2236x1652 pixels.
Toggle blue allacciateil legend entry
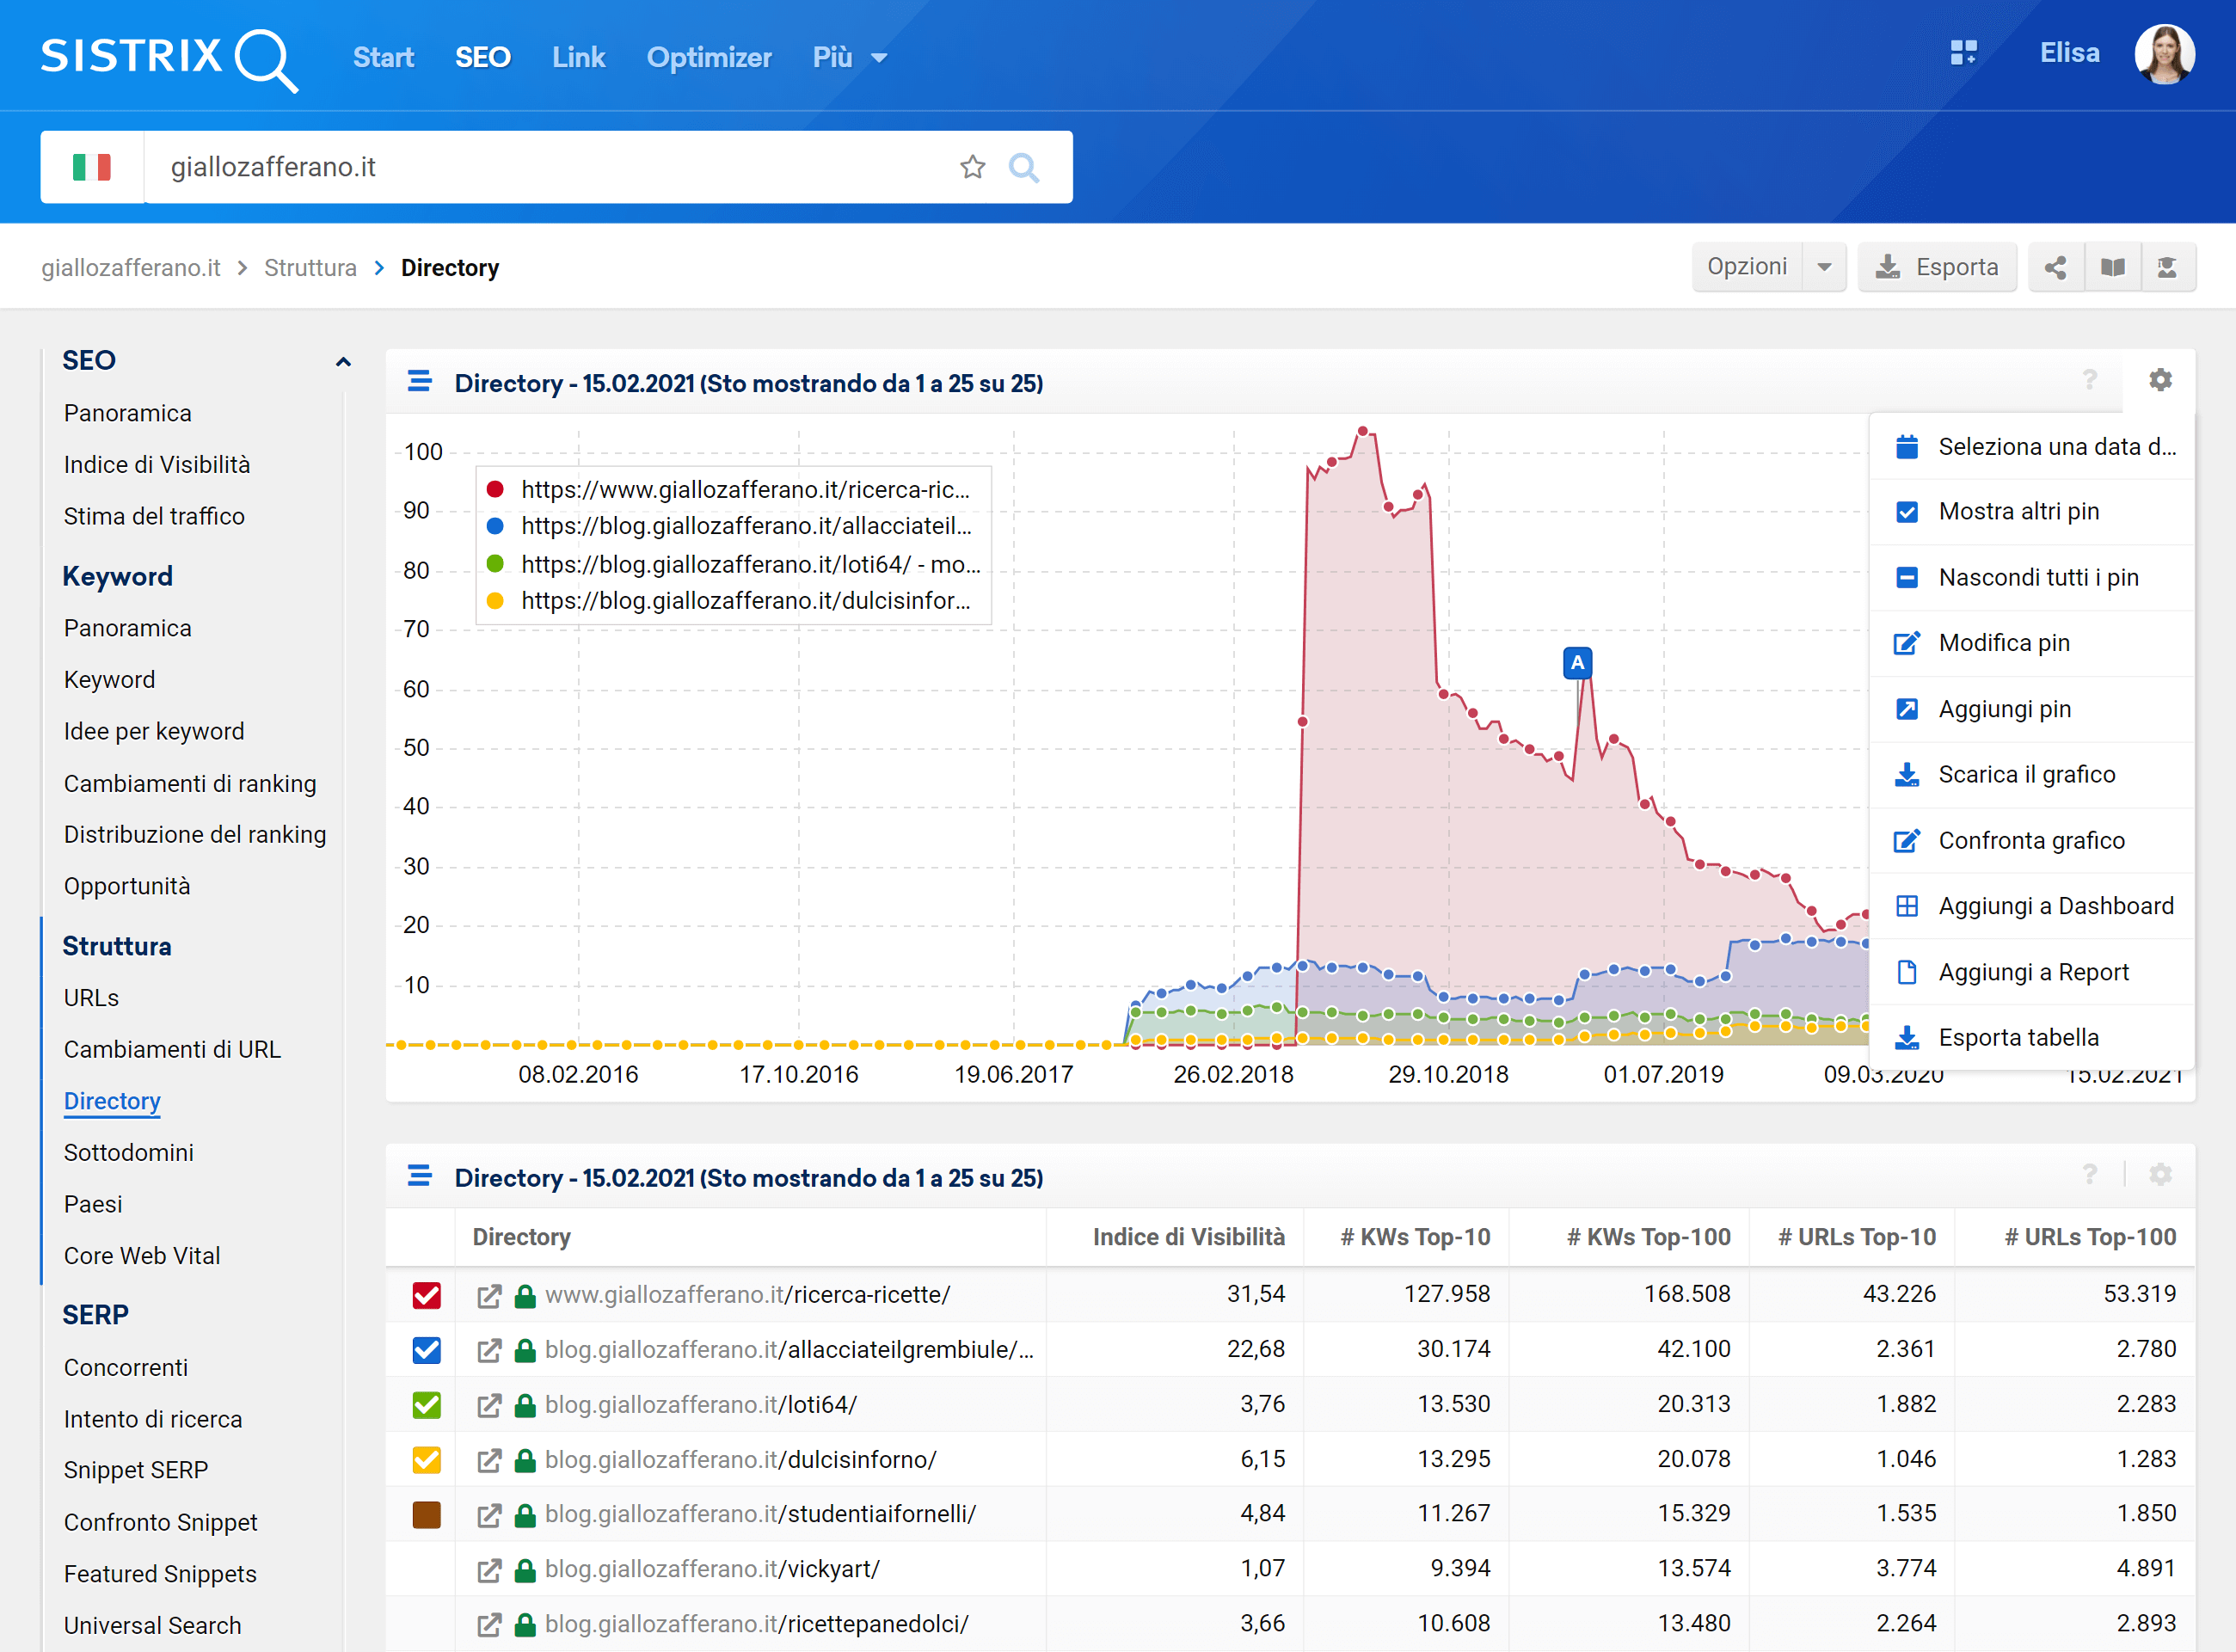[x=729, y=526]
